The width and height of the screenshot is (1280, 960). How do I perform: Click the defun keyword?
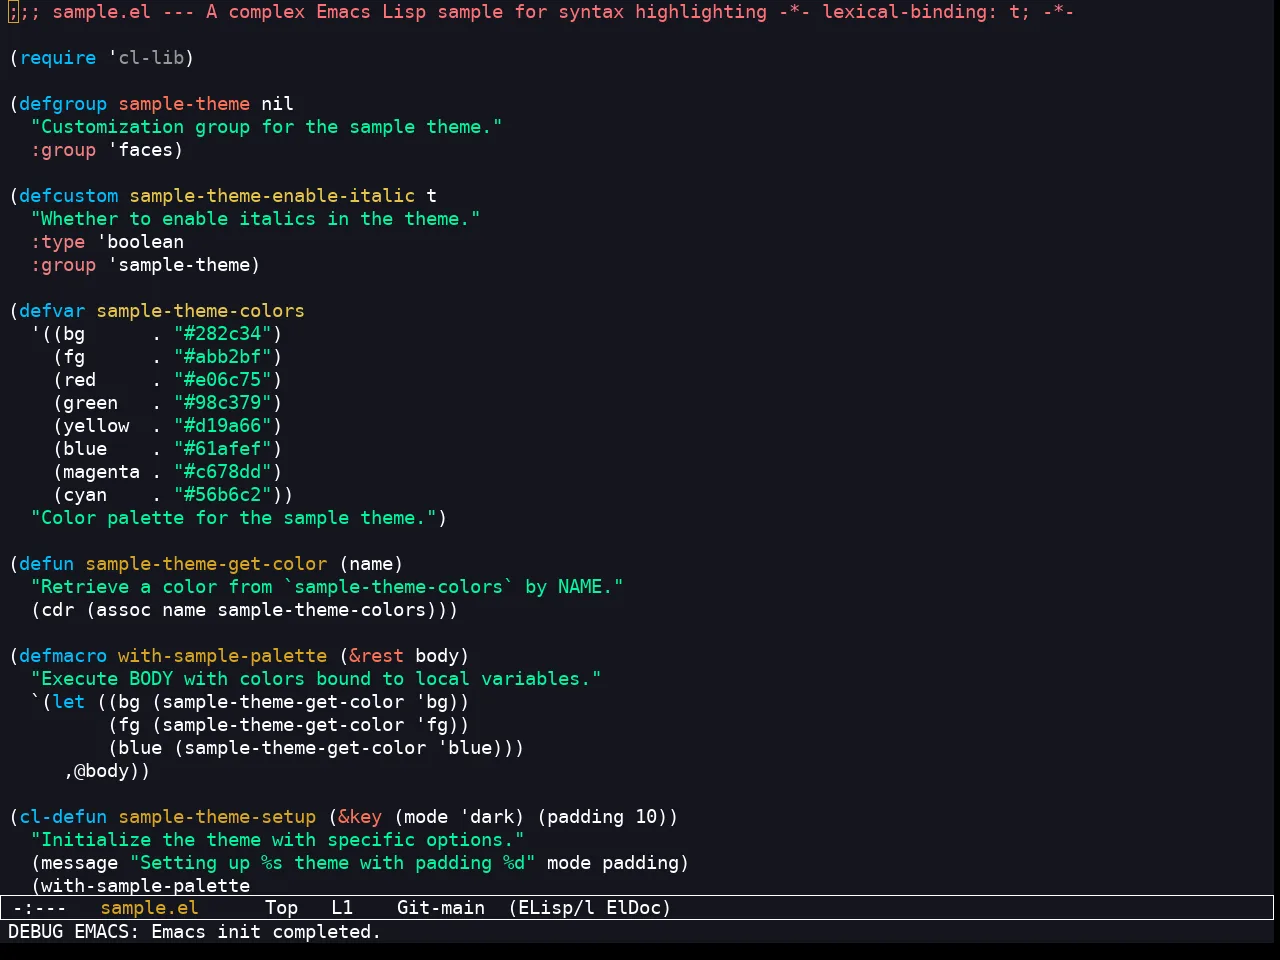(x=47, y=564)
